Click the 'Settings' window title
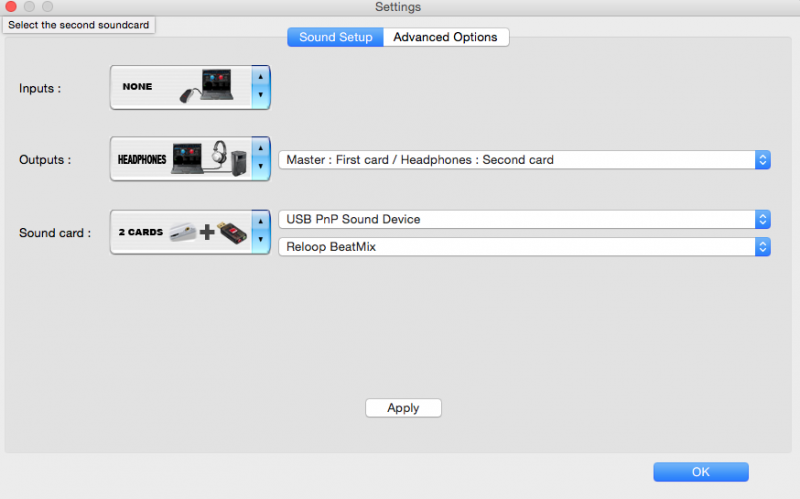The height and width of the screenshot is (499, 800). point(398,7)
